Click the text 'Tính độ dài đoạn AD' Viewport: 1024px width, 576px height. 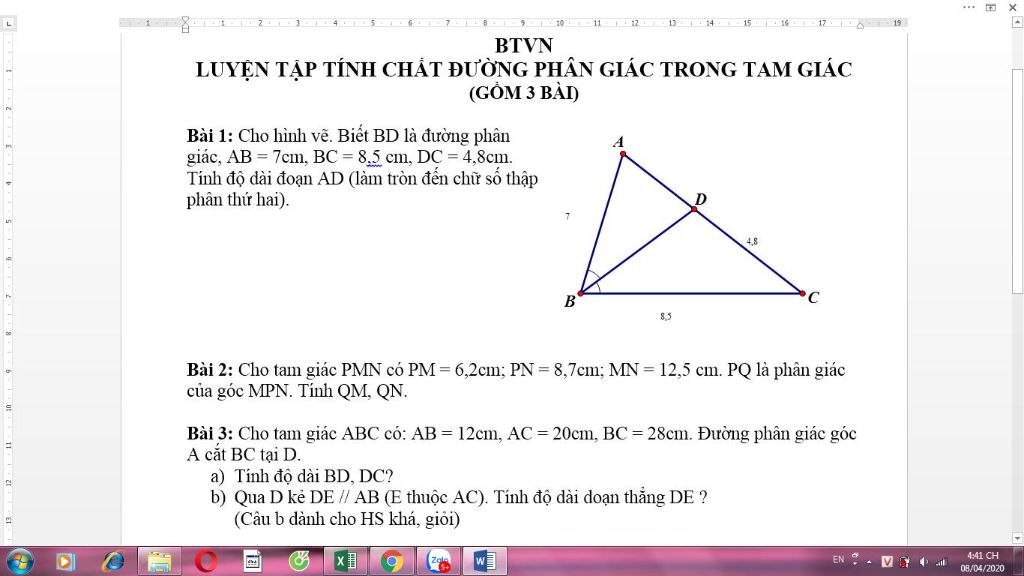point(265,178)
